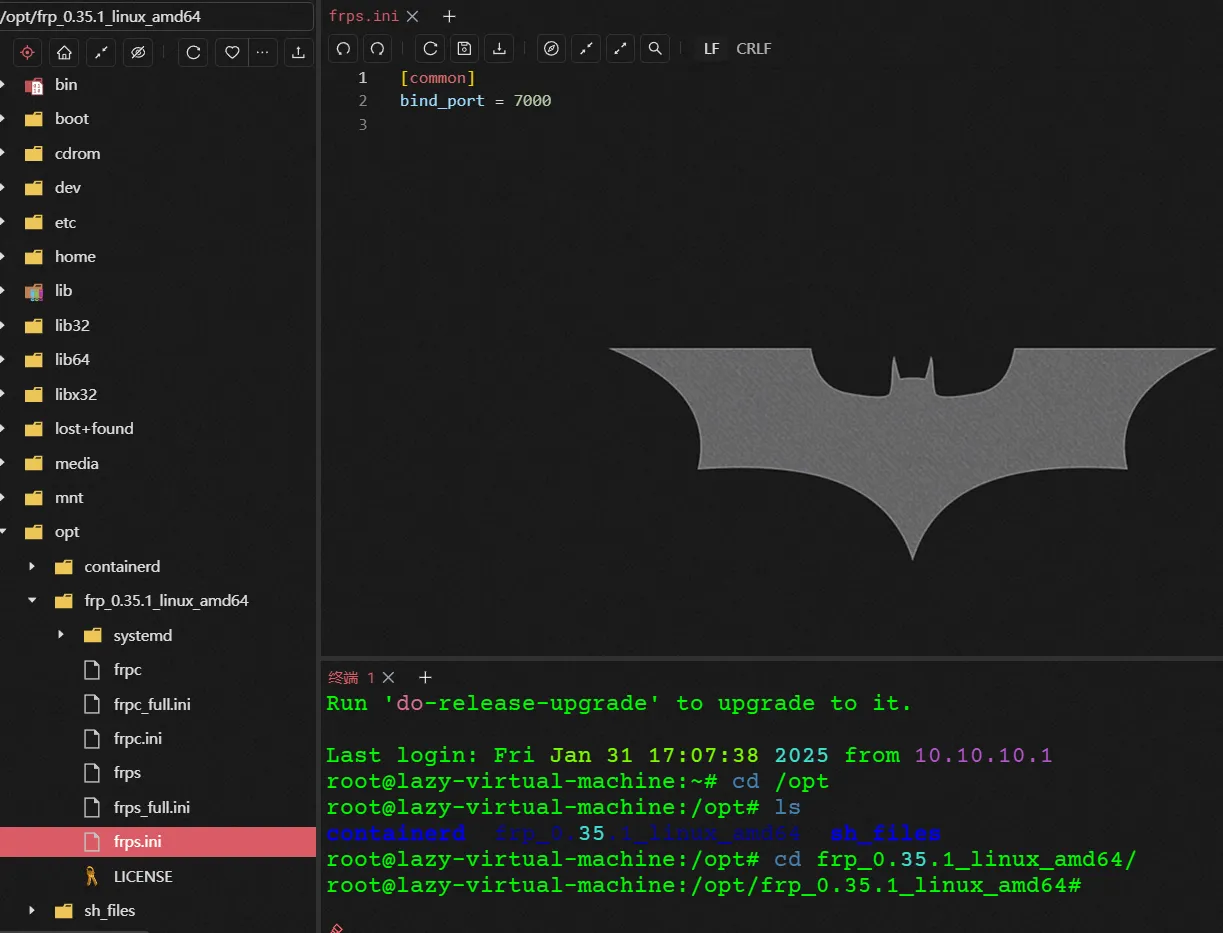Screen dimensions: 1223x933
Task: Click the compass icon in editor toolbar
Action: click(x=552, y=48)
